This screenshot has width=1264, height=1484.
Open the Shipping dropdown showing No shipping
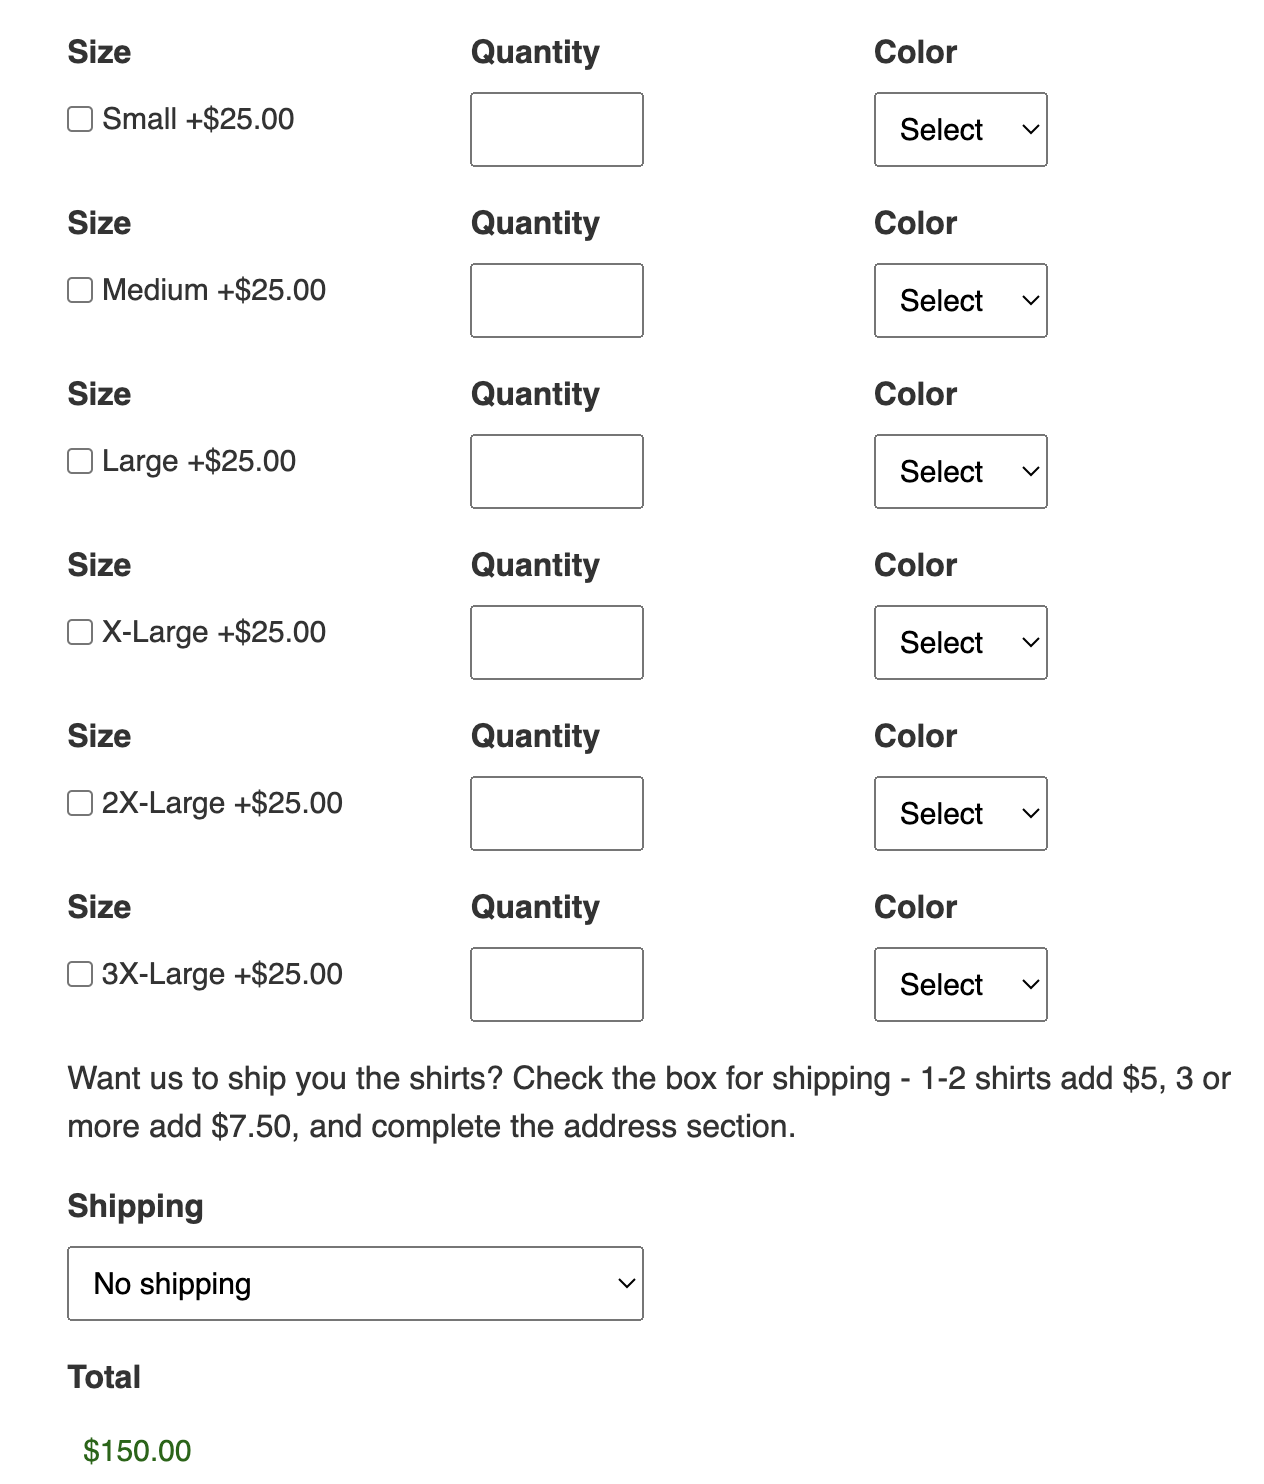point(355,1284)
